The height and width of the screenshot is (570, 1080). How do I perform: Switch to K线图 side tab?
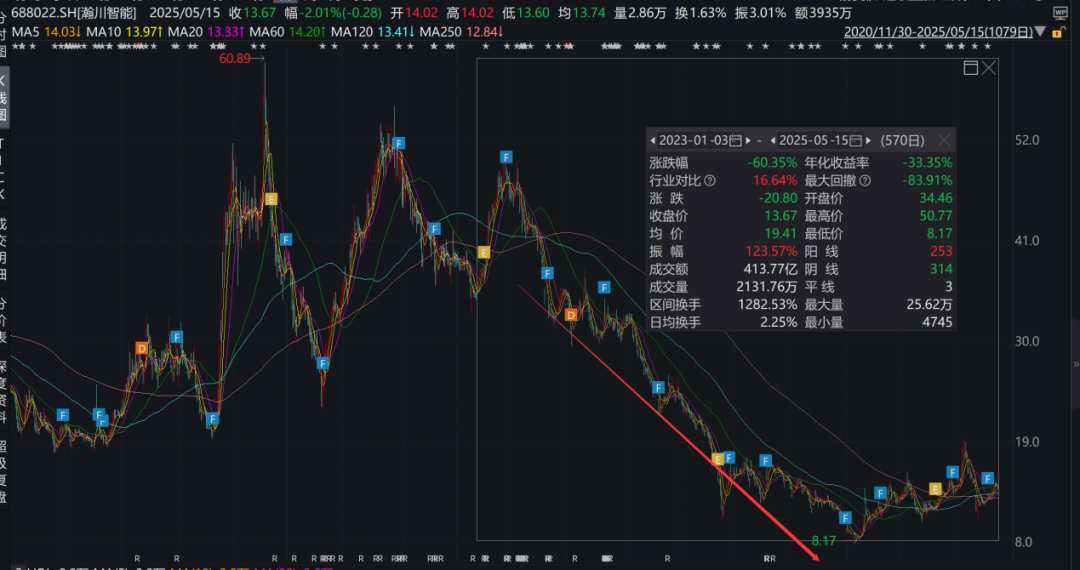point(4,97)
